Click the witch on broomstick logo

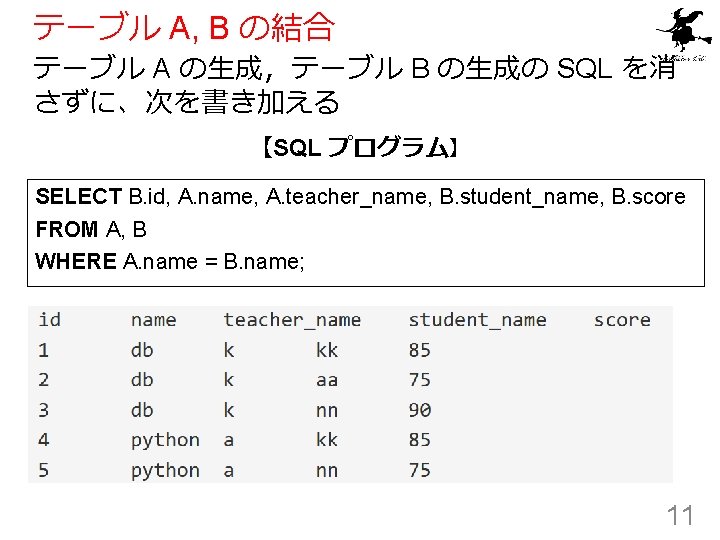(x=683, y=30)
